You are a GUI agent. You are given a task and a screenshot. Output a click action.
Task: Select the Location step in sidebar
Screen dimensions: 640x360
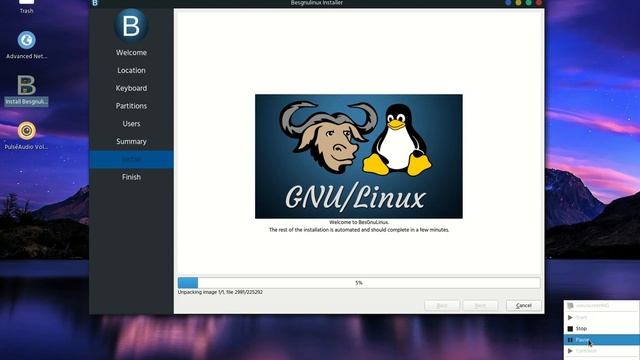click(131, 70)
